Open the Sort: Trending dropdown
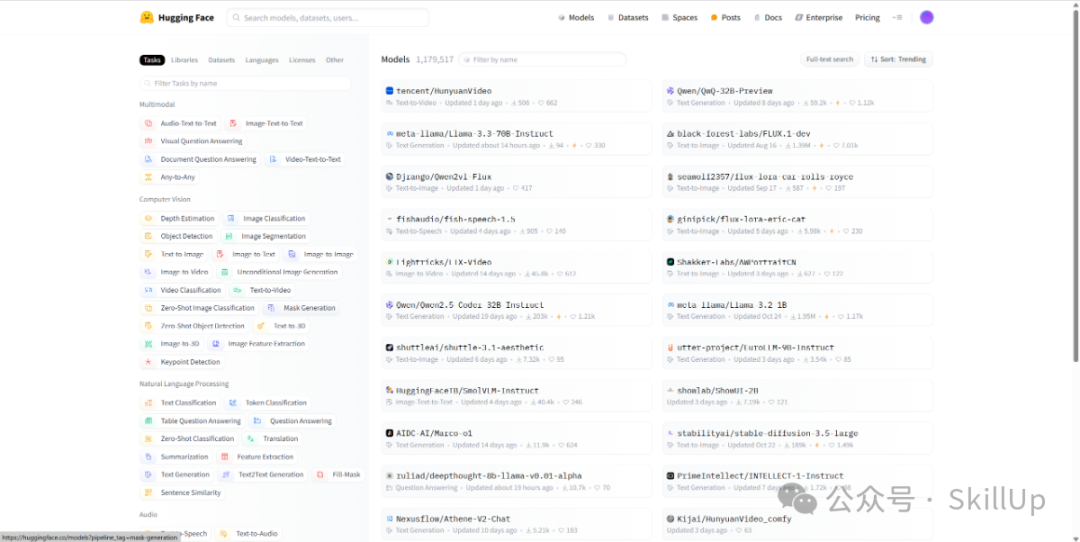Screen dimensions: 1080x542 [898, 59]
